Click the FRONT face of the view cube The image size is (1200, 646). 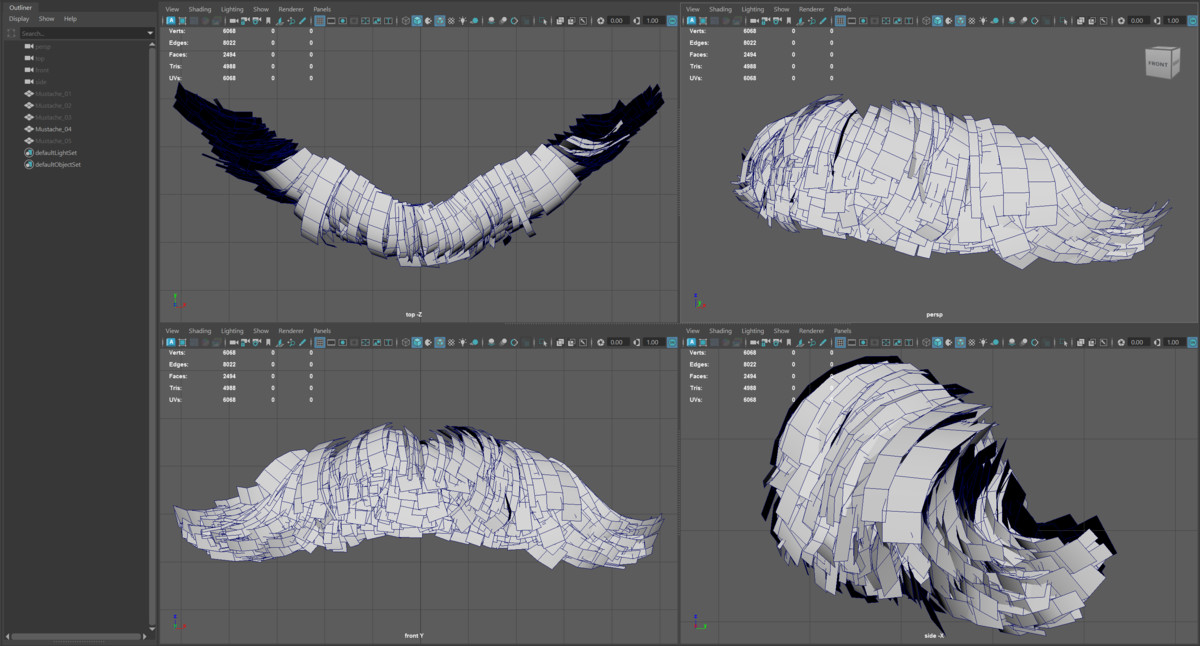1158,64
